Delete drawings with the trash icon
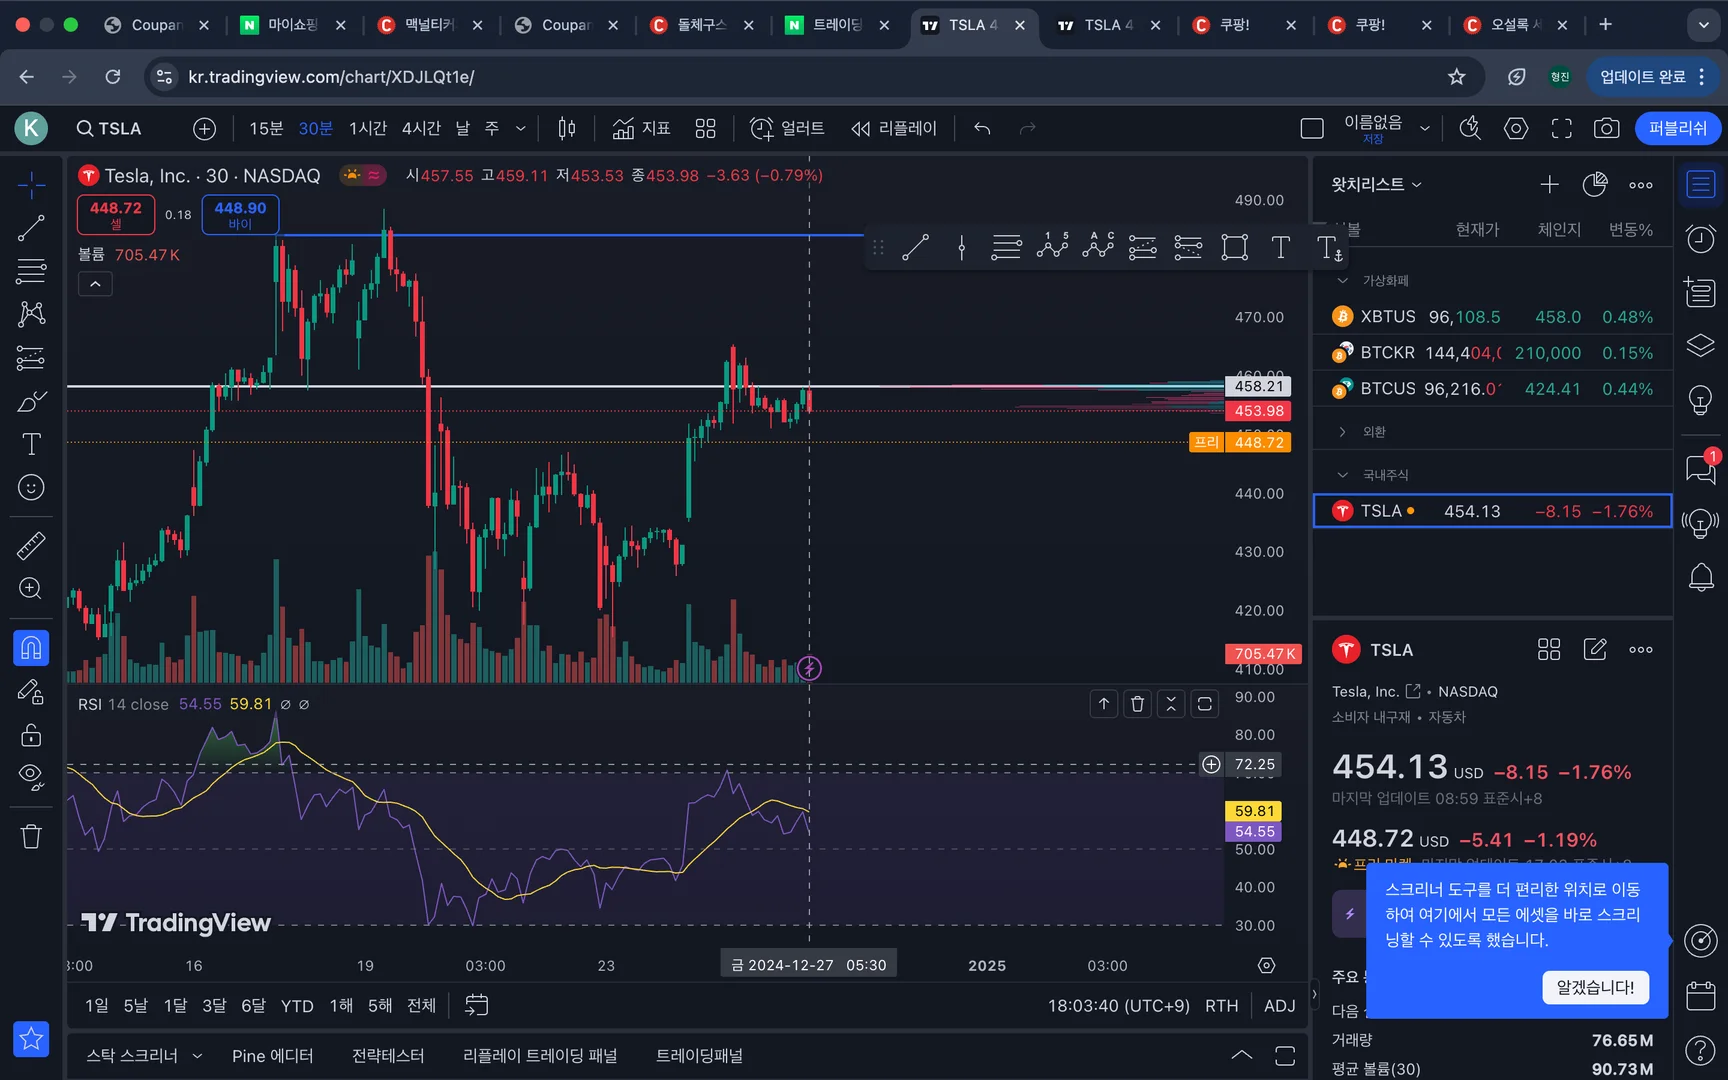 pos(31,836)
